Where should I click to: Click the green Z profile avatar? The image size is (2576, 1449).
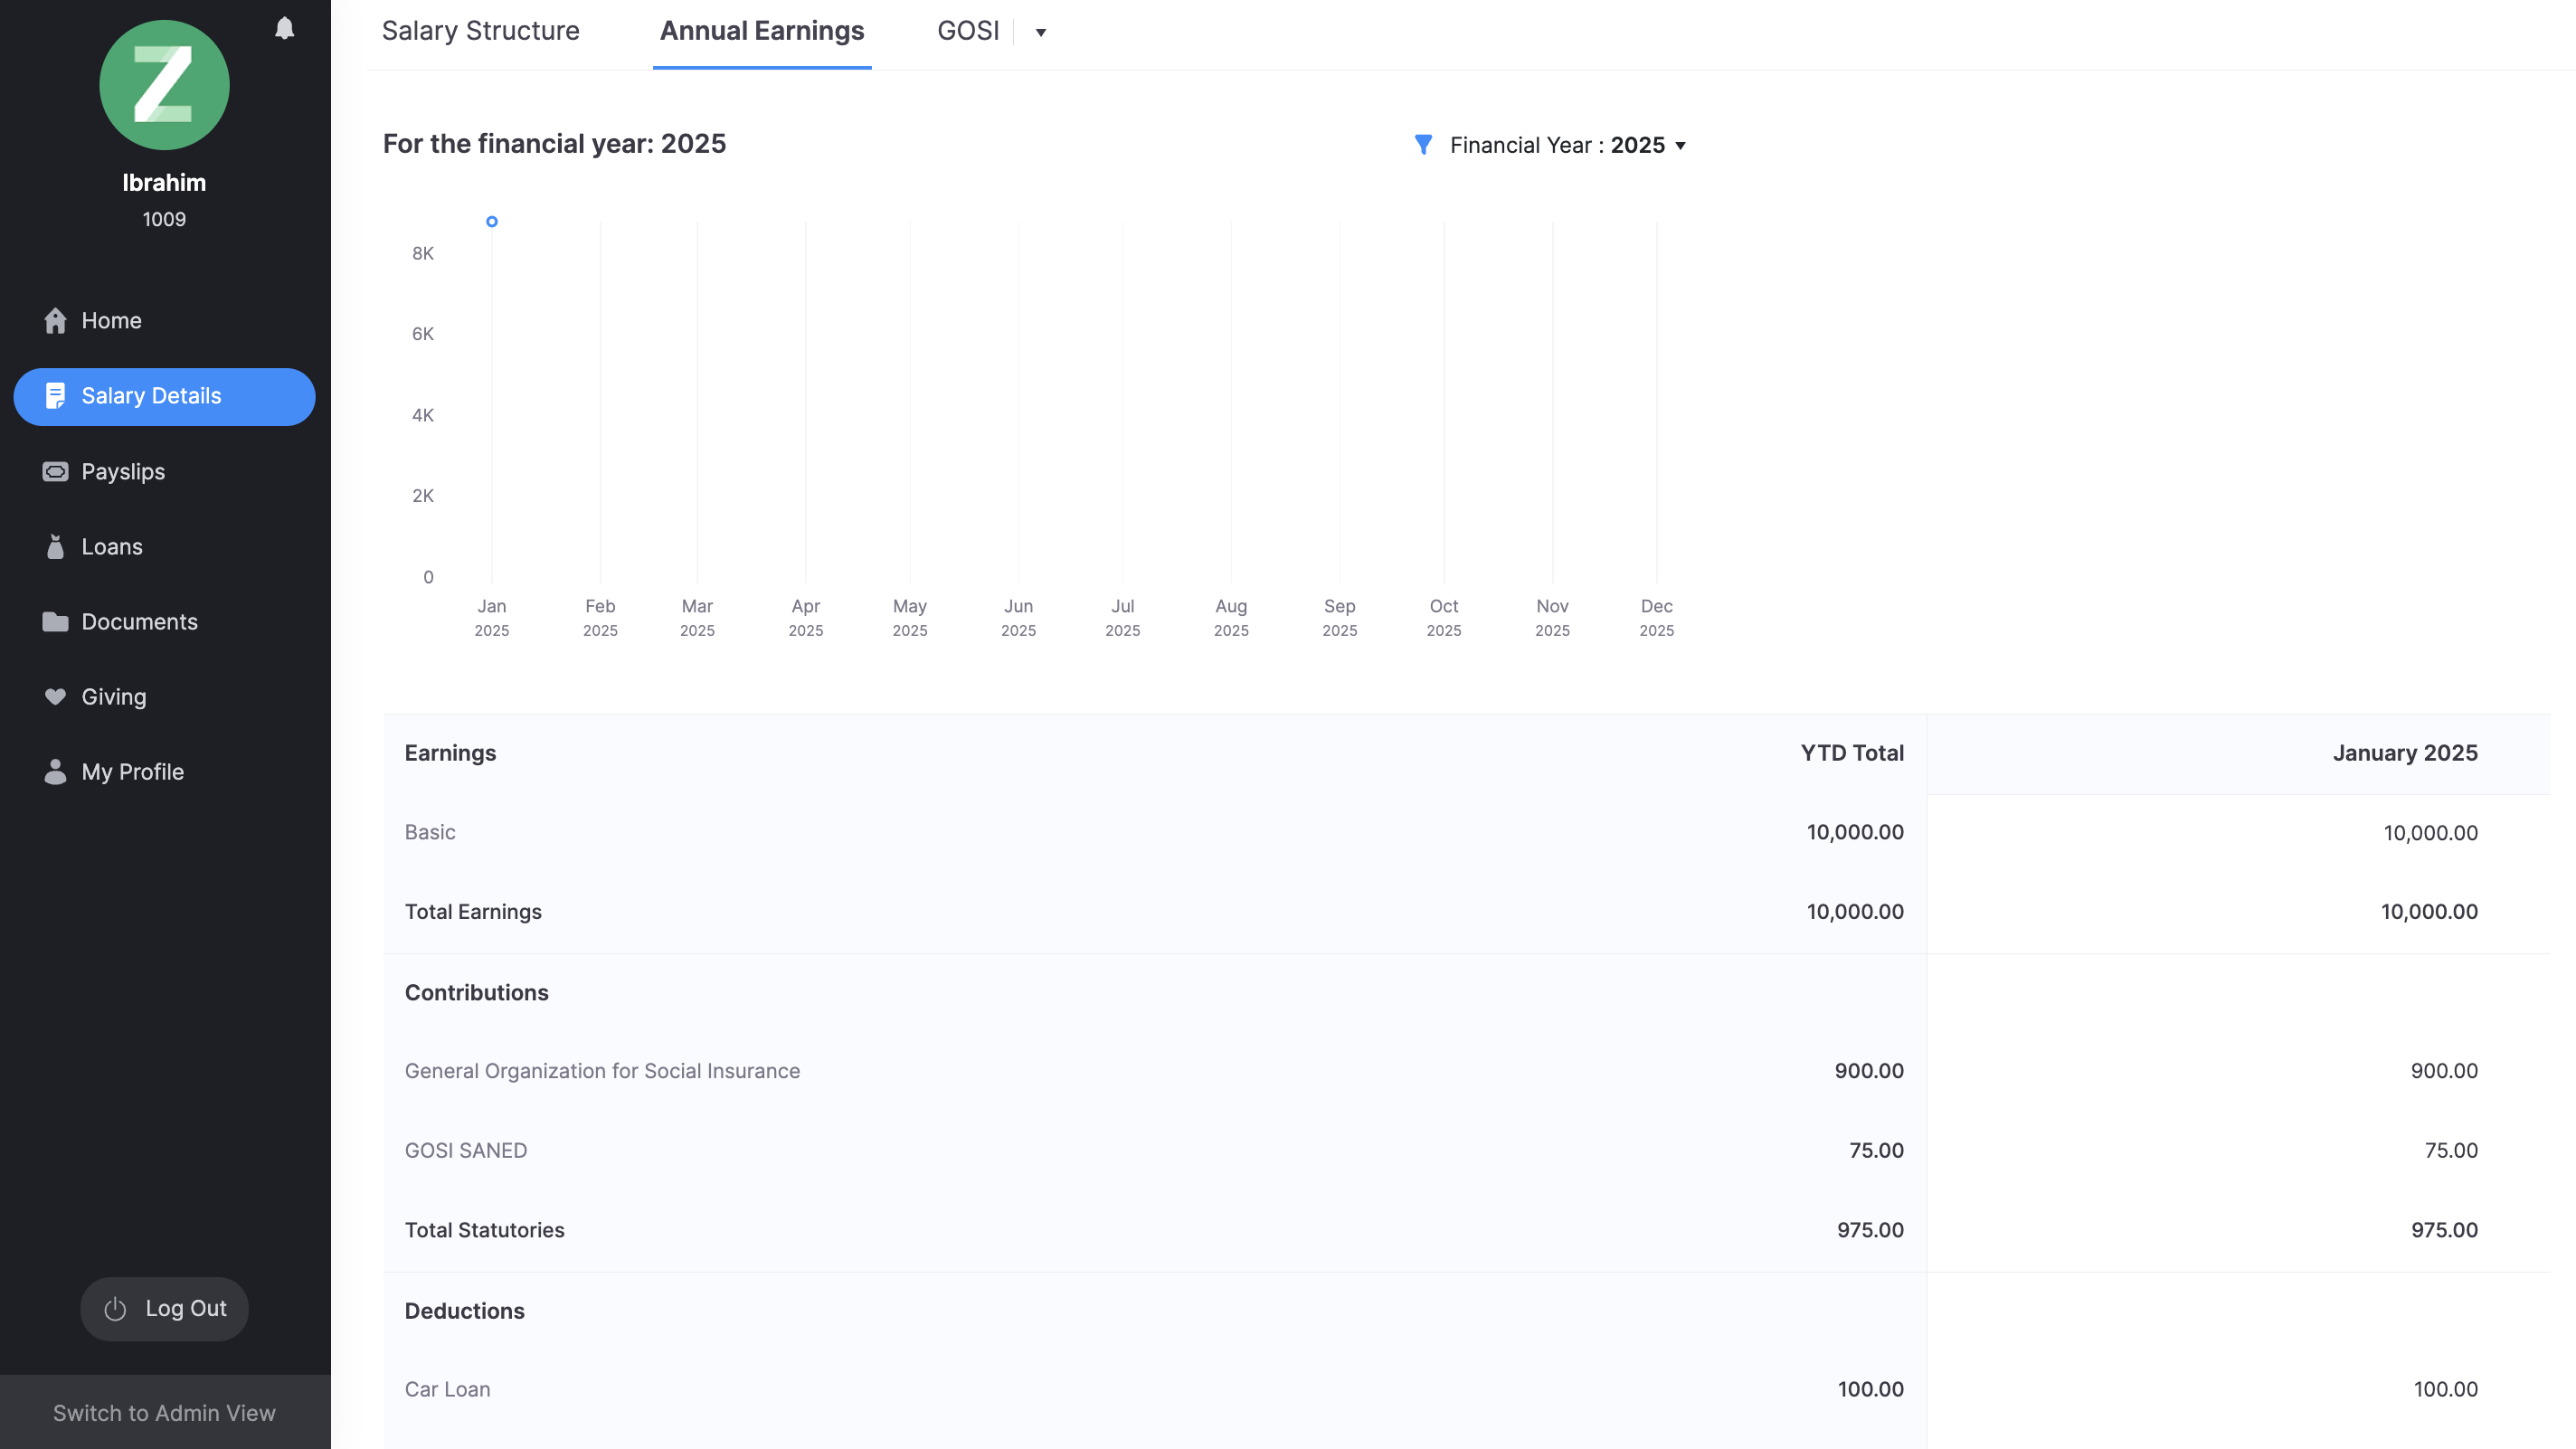[x=164, y=85]
